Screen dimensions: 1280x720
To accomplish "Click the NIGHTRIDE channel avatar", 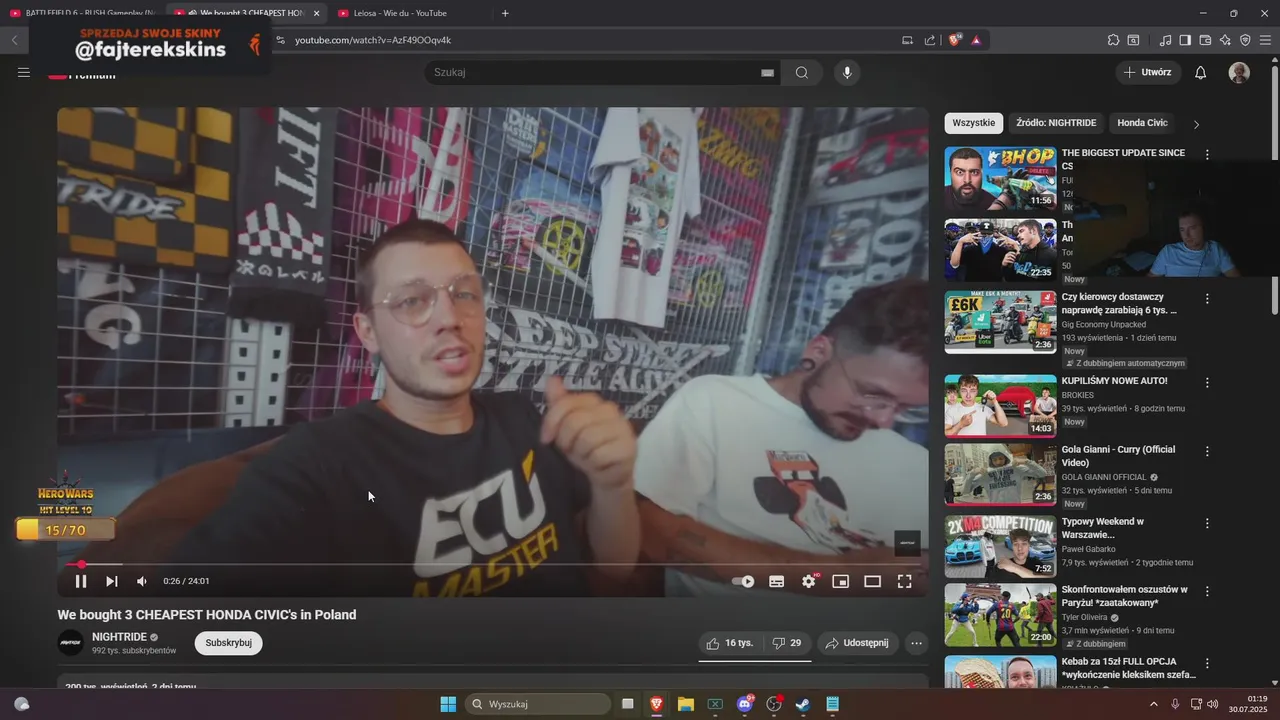I will [70, 643].
